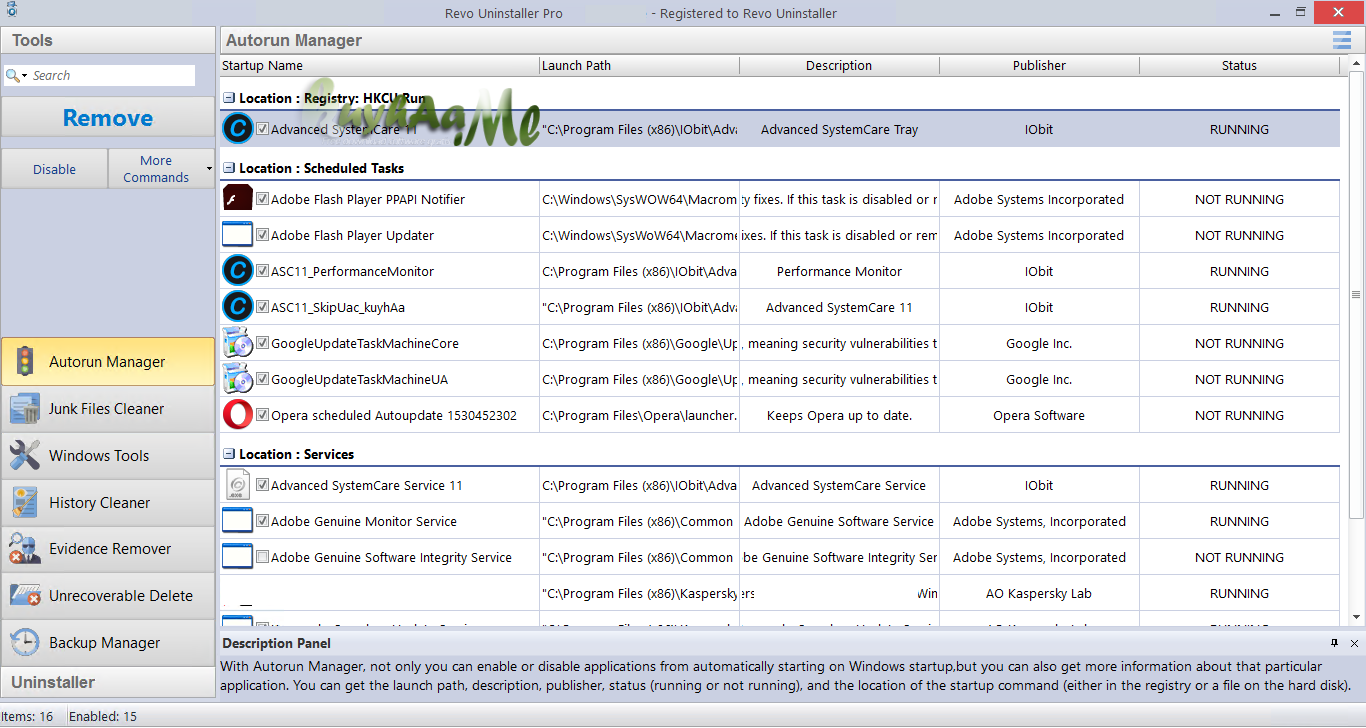Click the Disable button
Viewport: 1366px width, 728px height.
tap(54, 169)
